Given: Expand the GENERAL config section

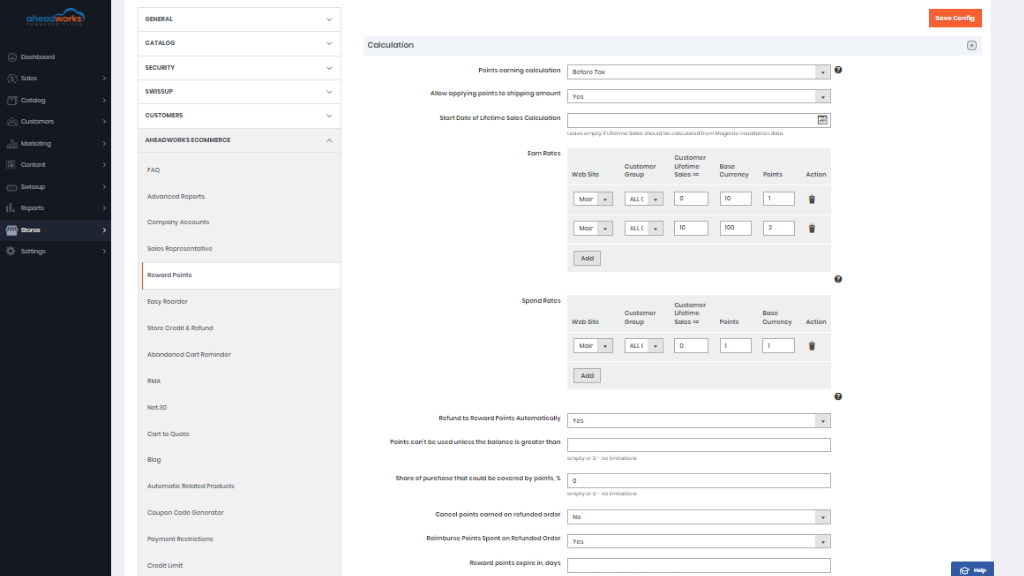Looking at the screenshot, I should pyautogui.click(x=239, y=19).
